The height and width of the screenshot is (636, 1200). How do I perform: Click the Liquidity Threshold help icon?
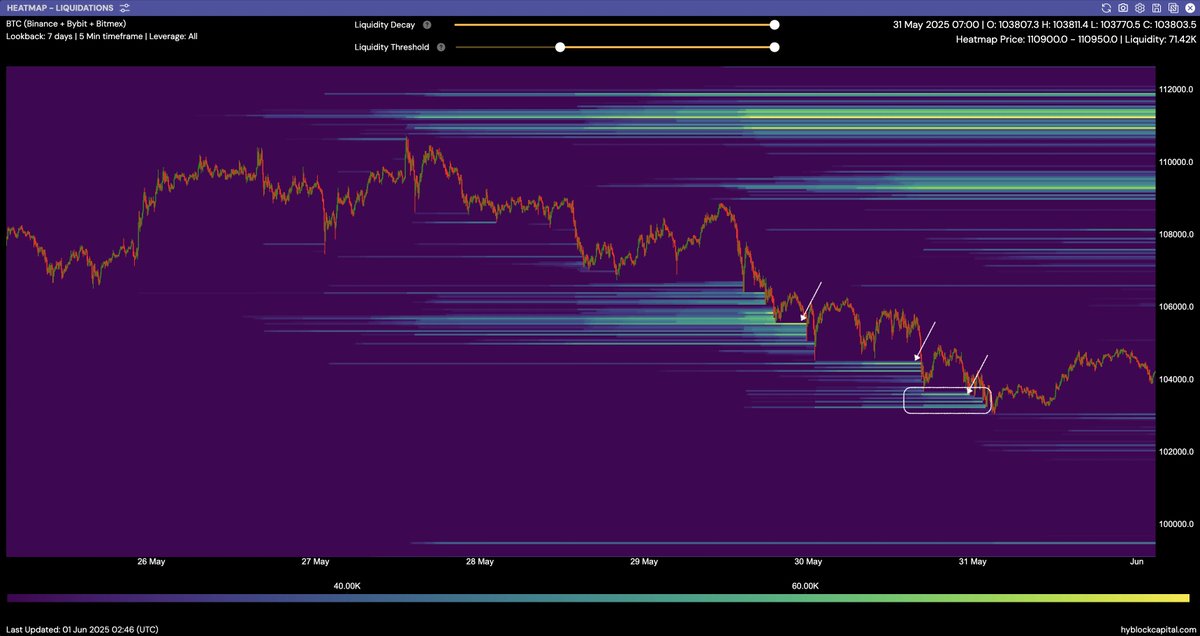(441, 47)
